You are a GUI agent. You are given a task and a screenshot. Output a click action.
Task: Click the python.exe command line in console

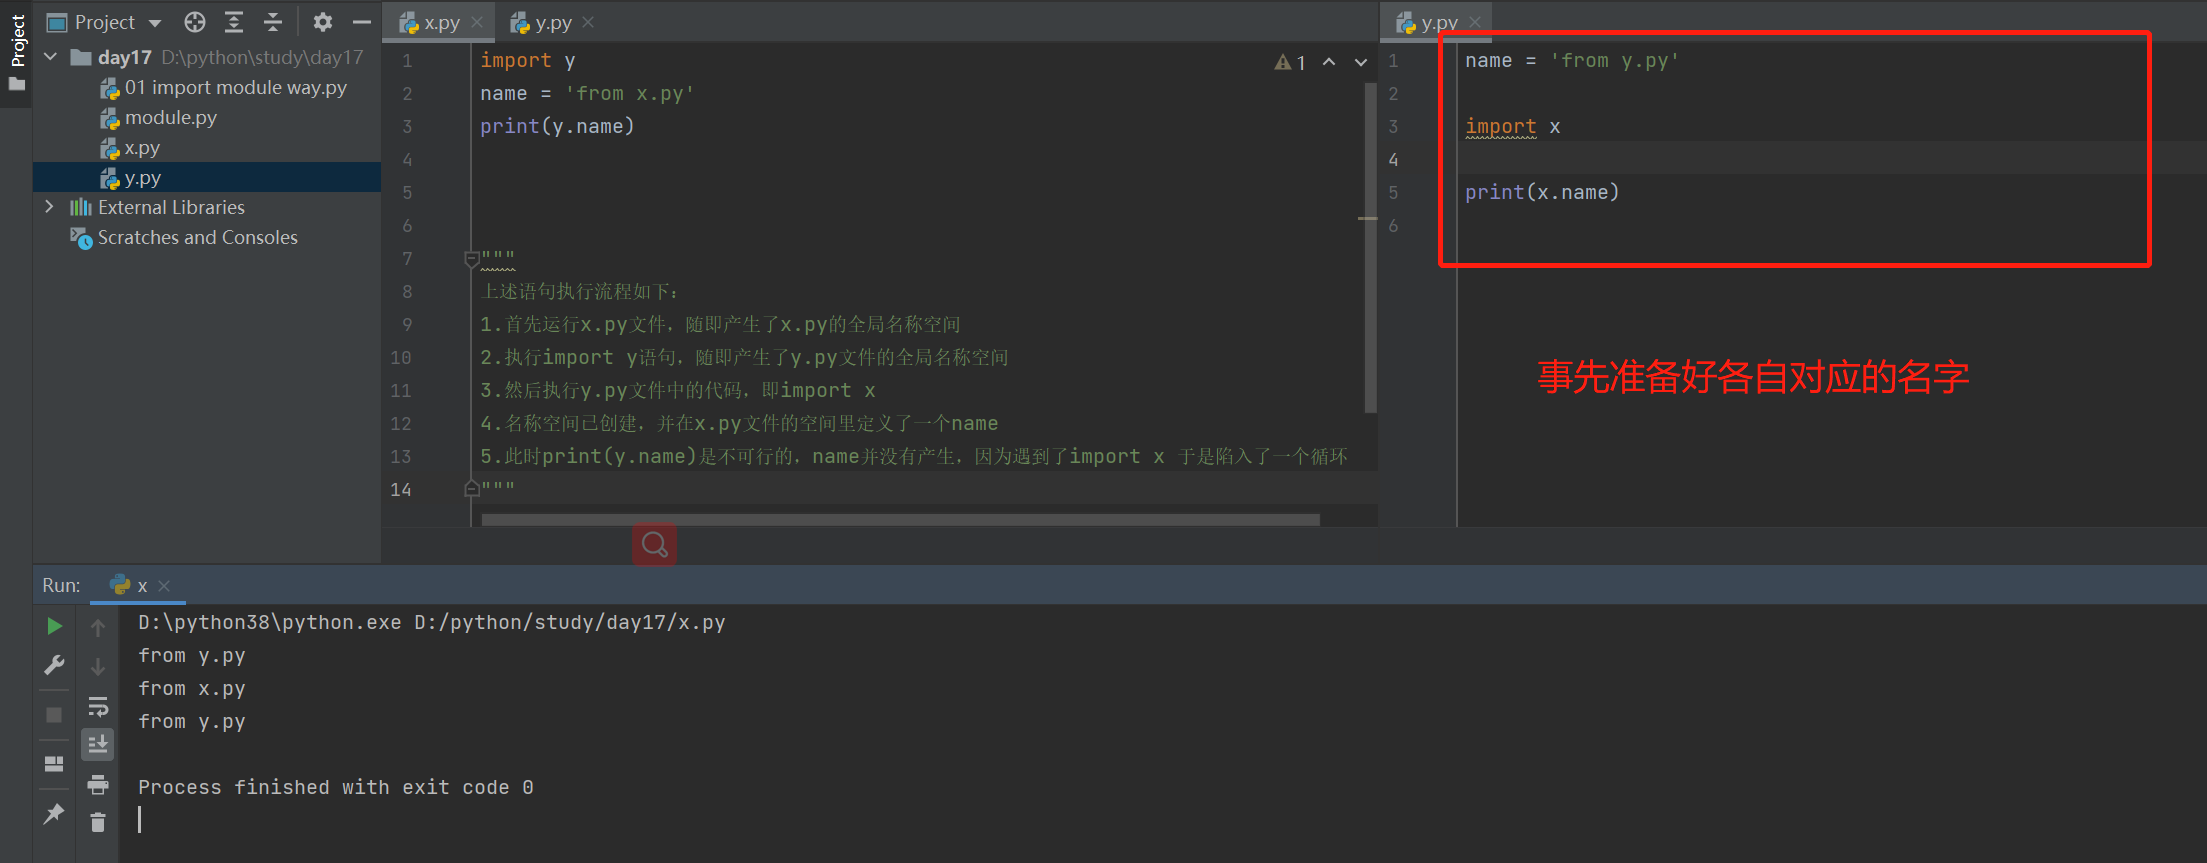[x=432, y=623]
